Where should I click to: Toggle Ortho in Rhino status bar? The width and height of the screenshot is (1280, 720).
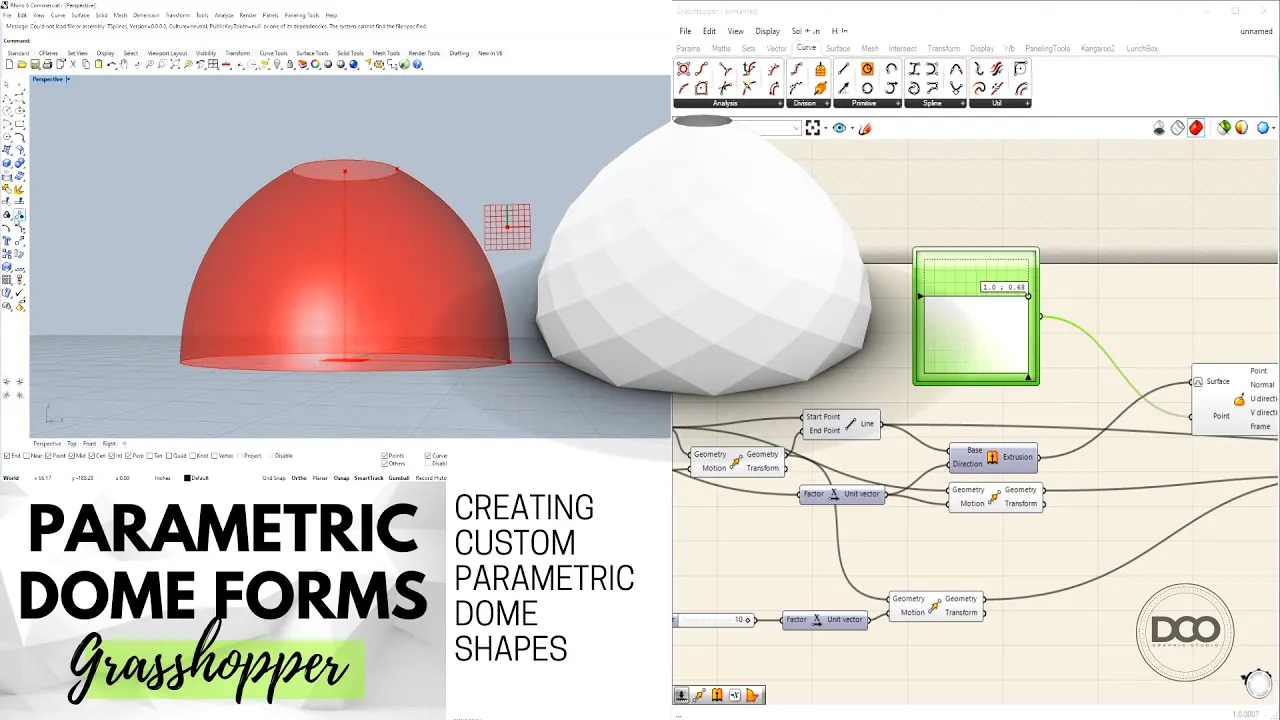(x=299, y=478)
